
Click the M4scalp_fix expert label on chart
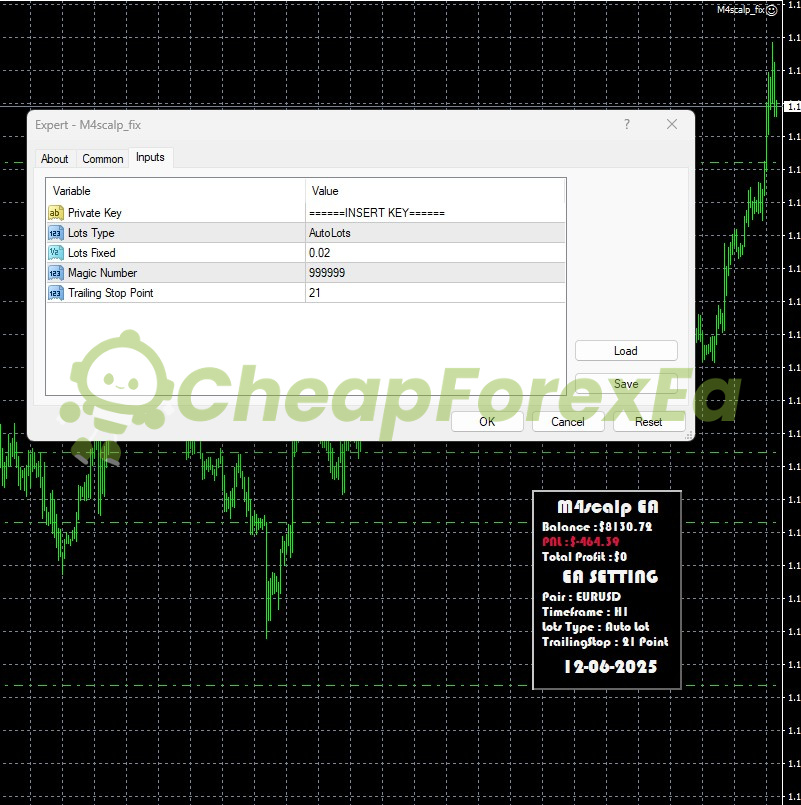pos(740,10)
